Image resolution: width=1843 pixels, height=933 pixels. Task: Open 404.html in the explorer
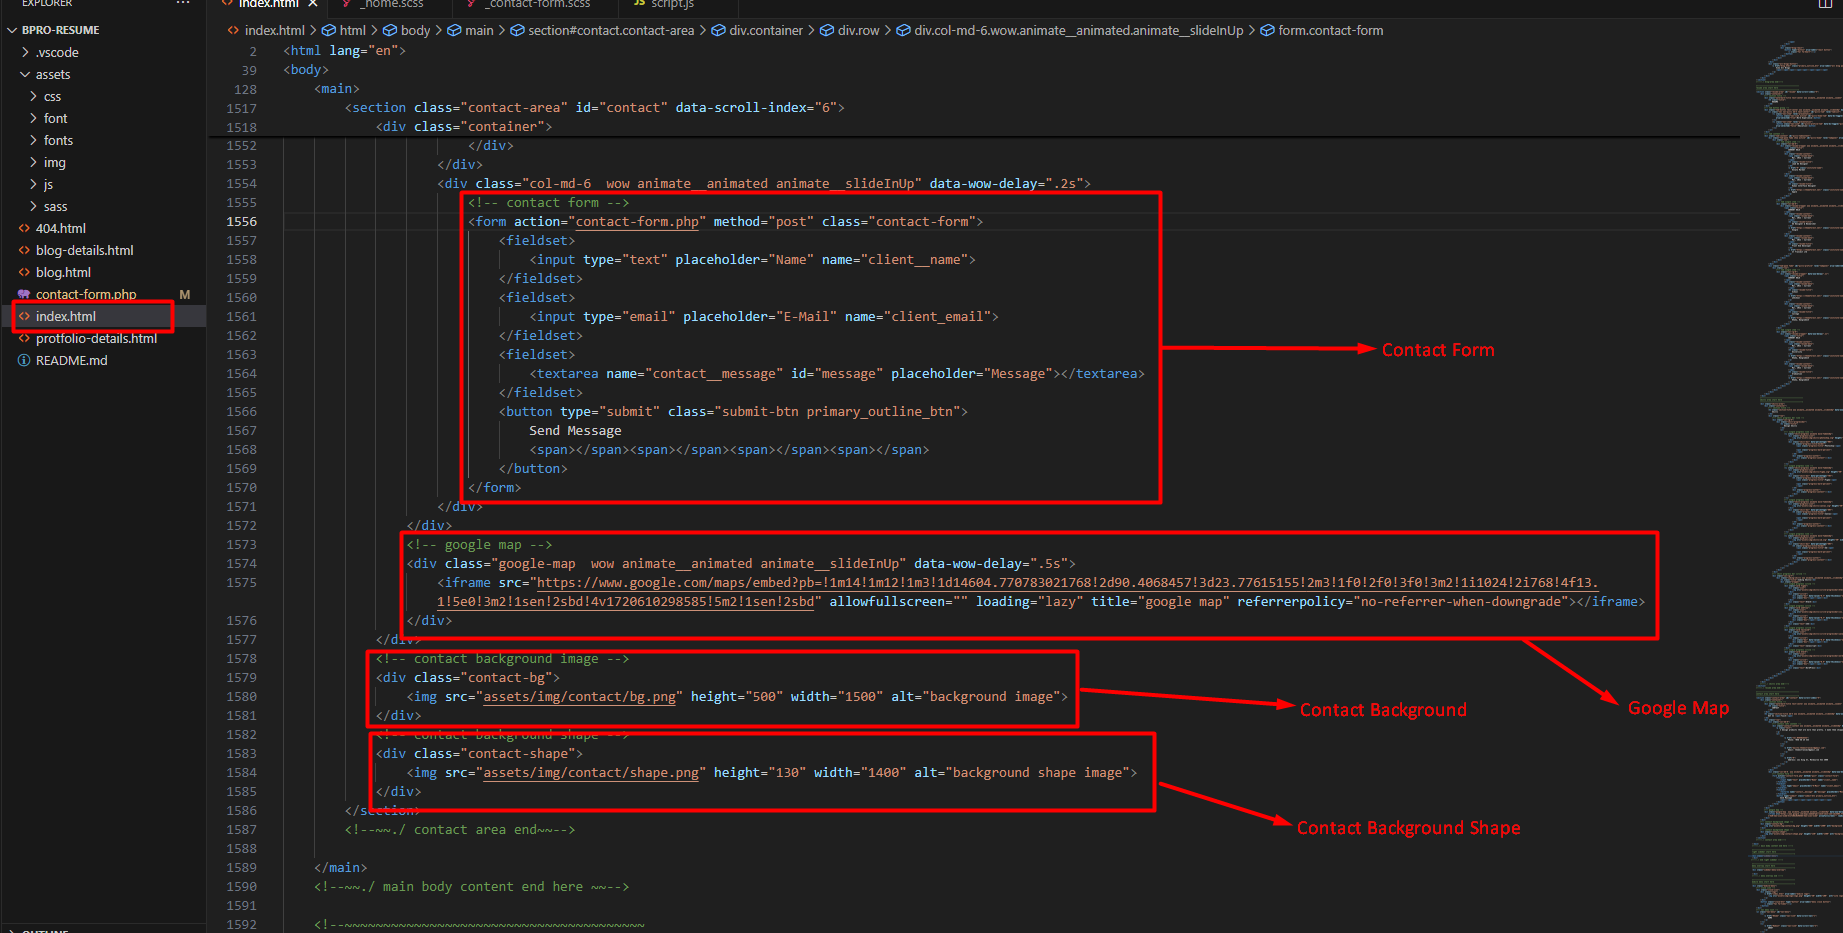(60, 228)
